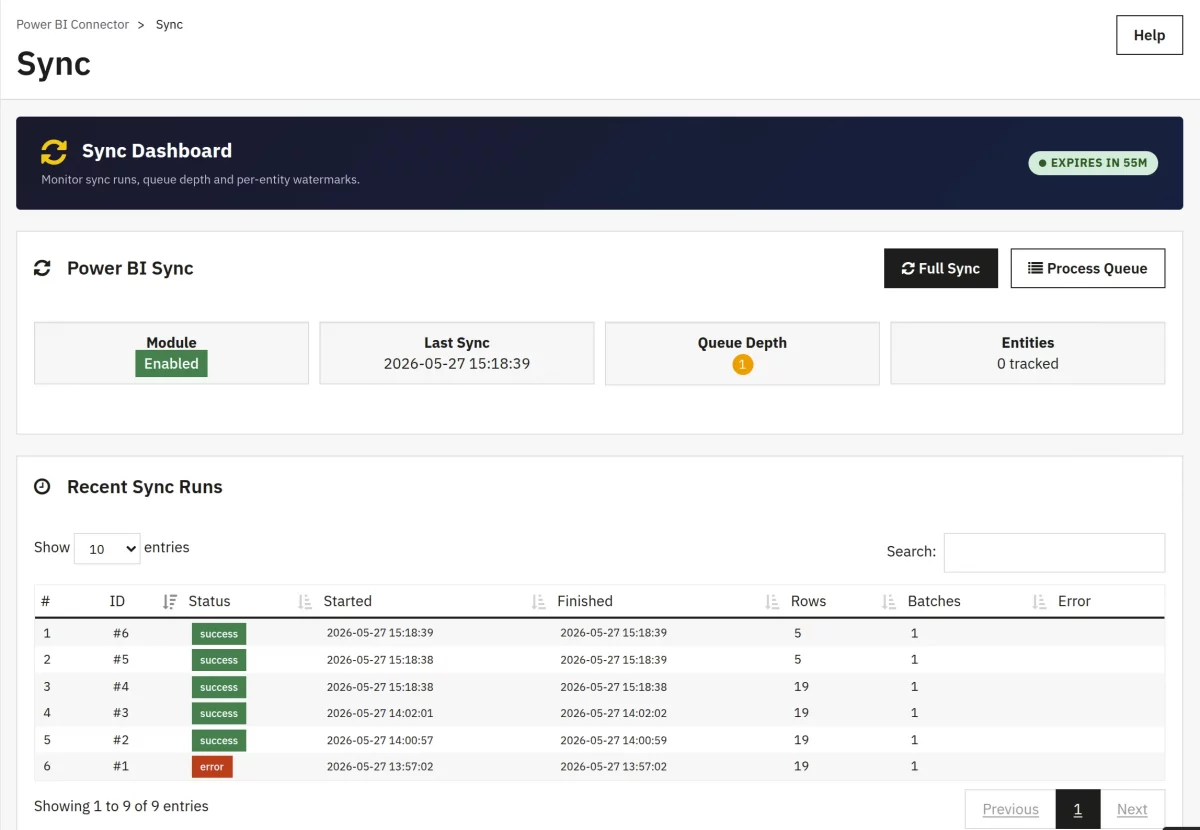Click success badge for run #5
Screen dimensions: 1200x830
tap(219, 660)
